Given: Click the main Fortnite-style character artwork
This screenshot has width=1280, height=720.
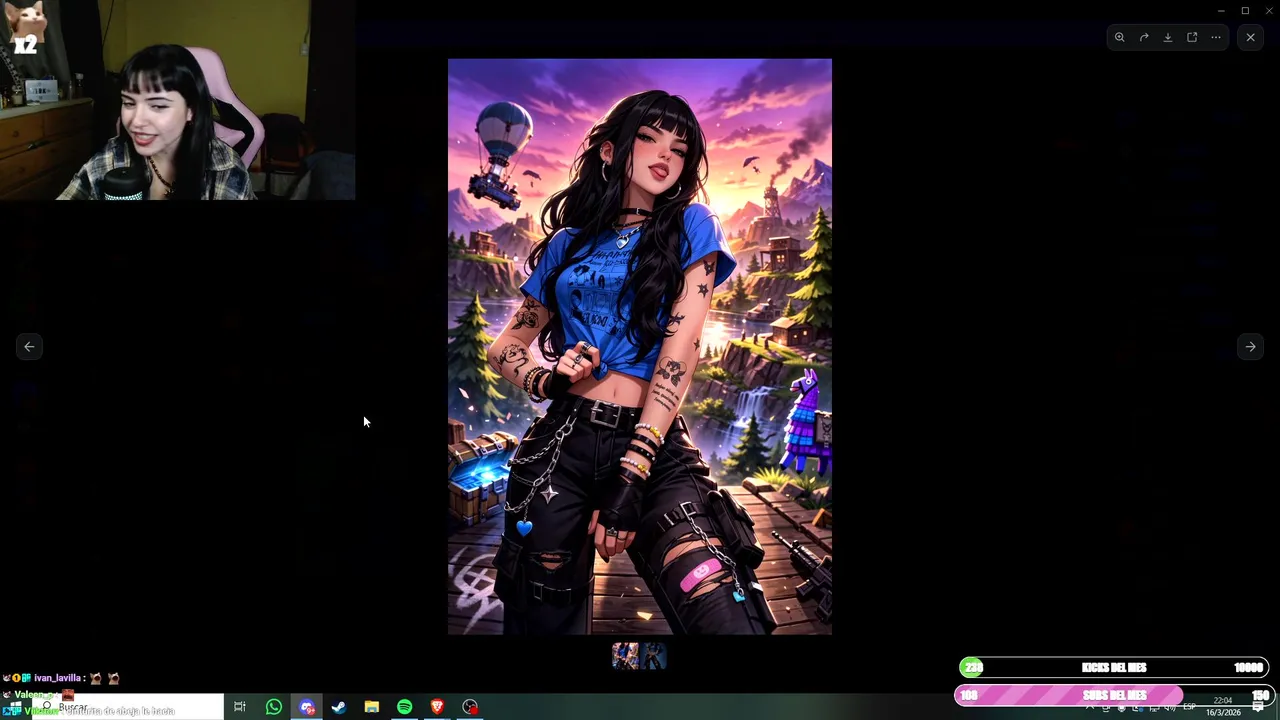Looking at the screenshot, I should (640, 346).
